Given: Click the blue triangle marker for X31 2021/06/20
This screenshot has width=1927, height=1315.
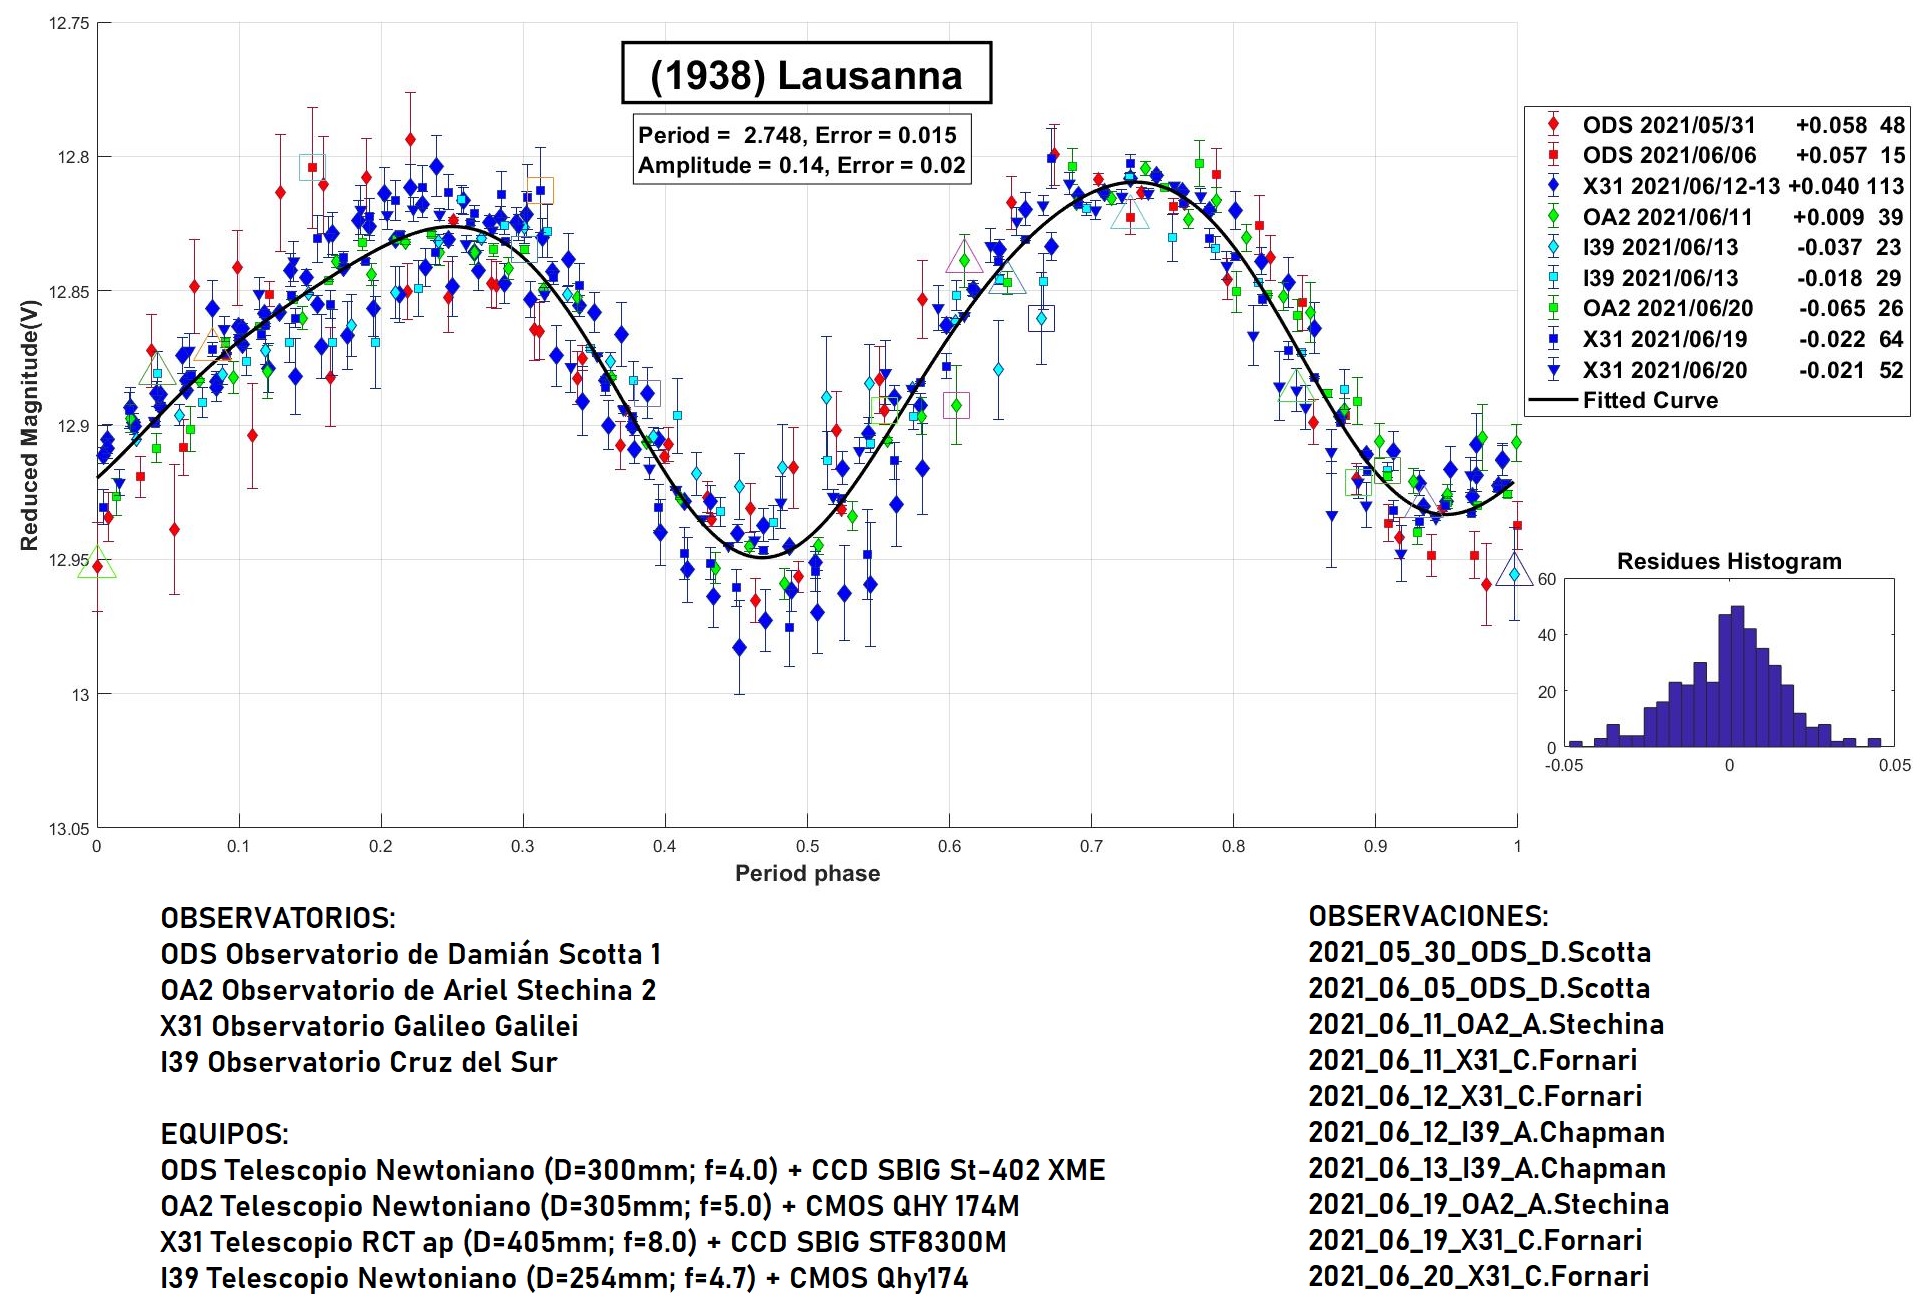Looking at the screenshot, I should 1553,370.
